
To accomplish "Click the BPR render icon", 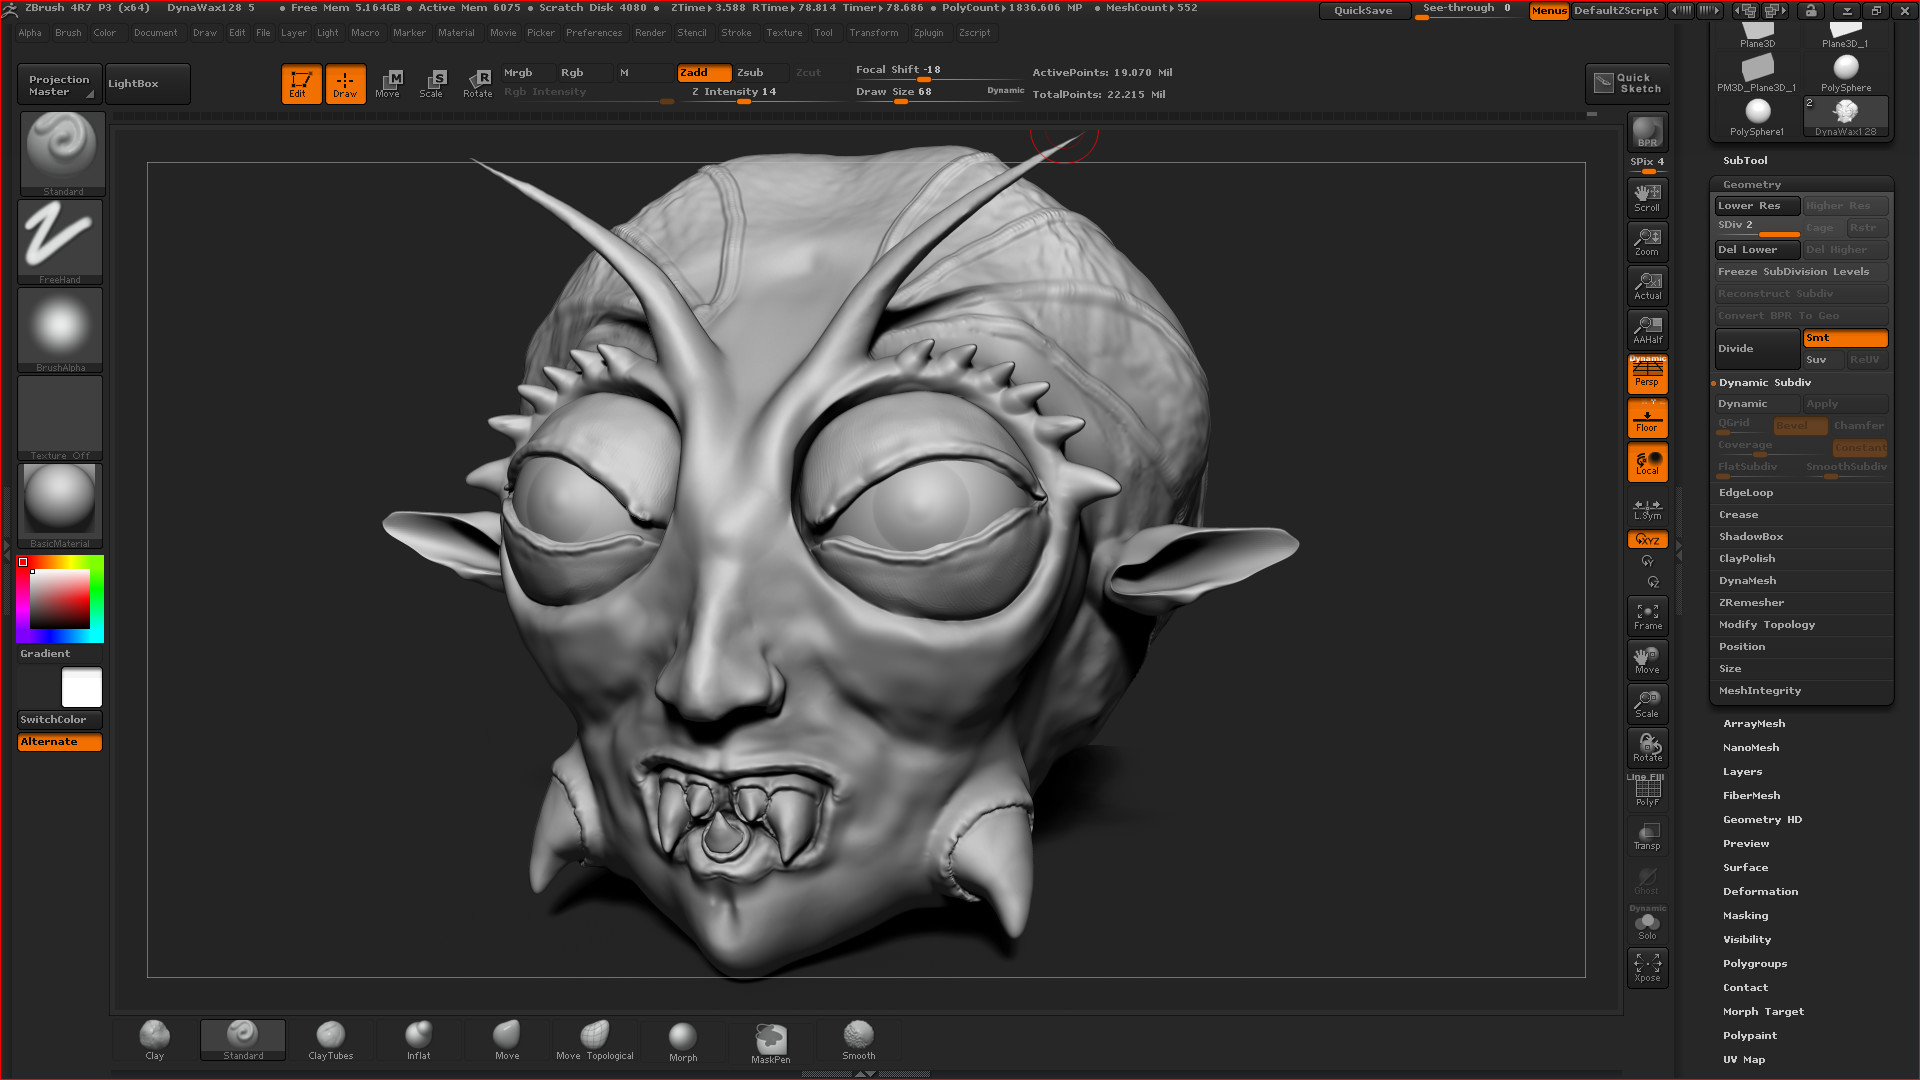I will tap(1647, 132).
